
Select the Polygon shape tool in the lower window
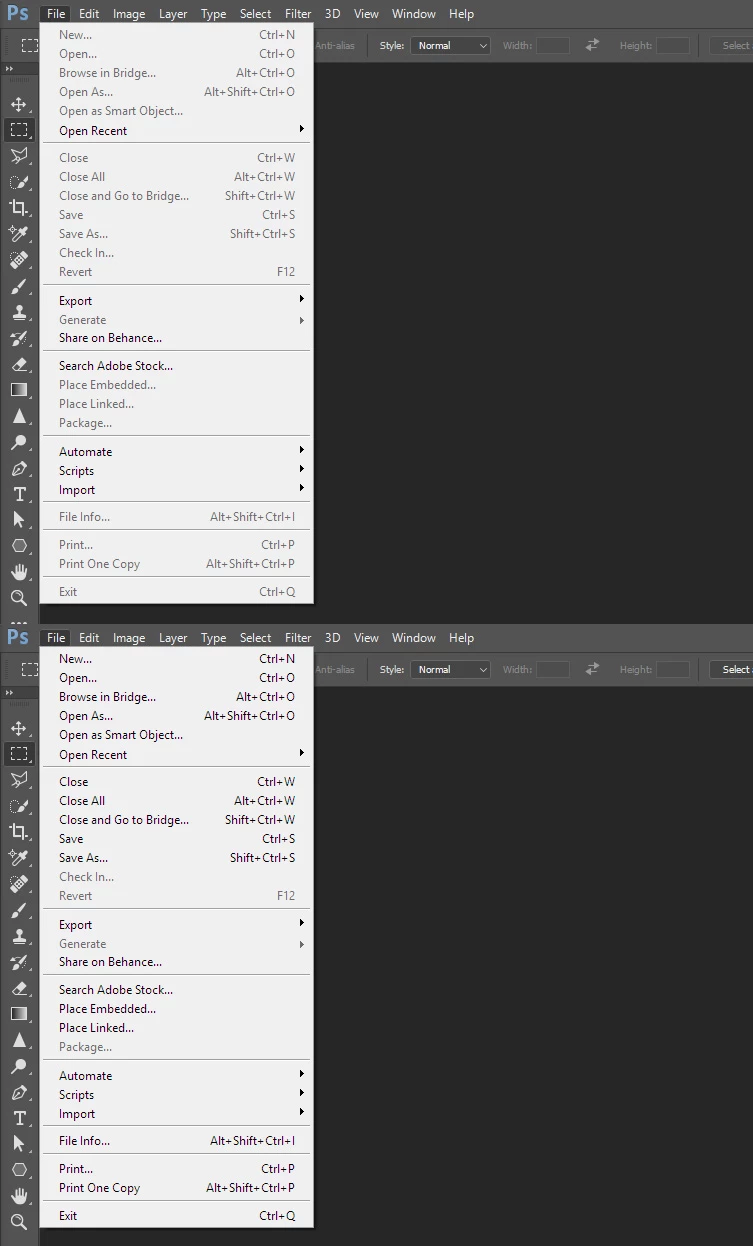click(x=19, y=1170)
